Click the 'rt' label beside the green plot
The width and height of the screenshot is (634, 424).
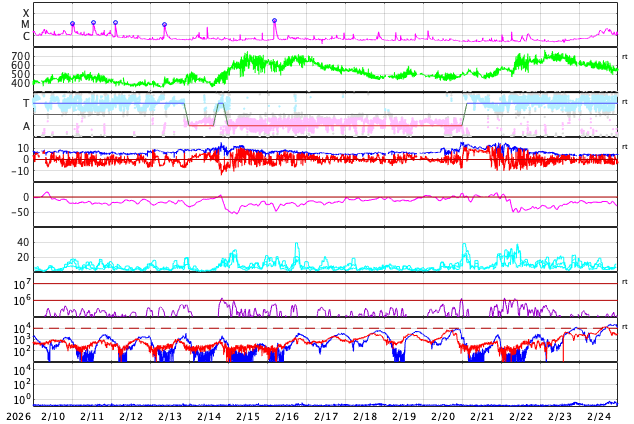coord(624,56)
